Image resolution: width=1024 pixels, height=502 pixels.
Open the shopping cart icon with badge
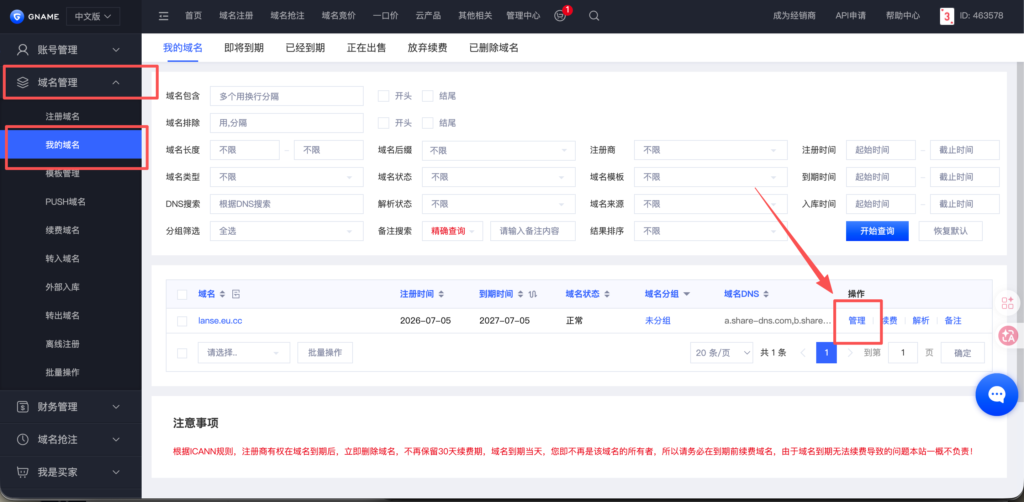tap(560, 16)
